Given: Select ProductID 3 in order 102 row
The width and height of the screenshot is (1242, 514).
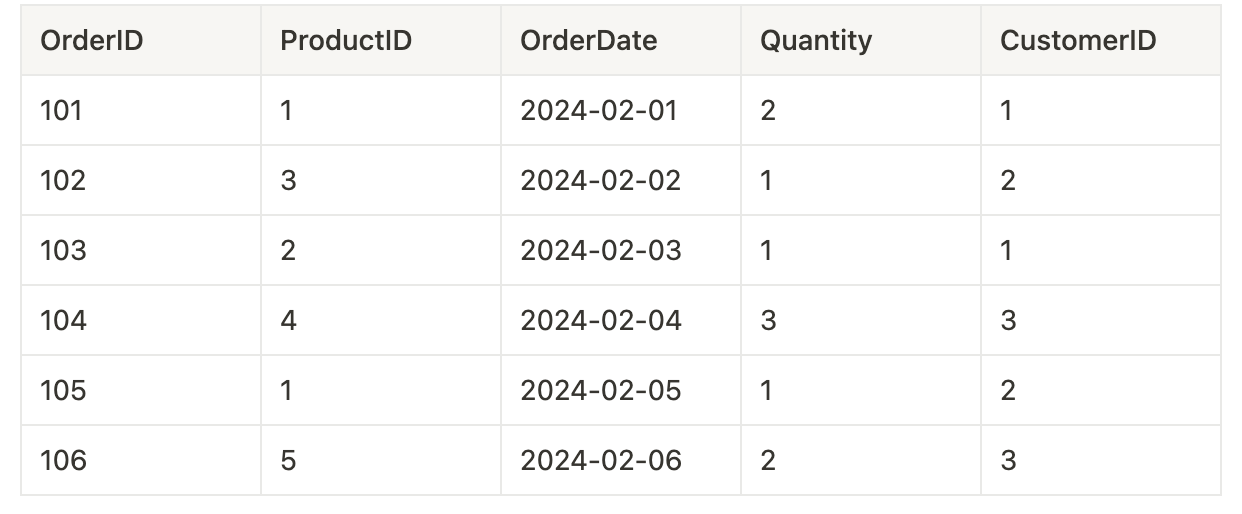Looking at the screenshot, I should pos(381,180).
